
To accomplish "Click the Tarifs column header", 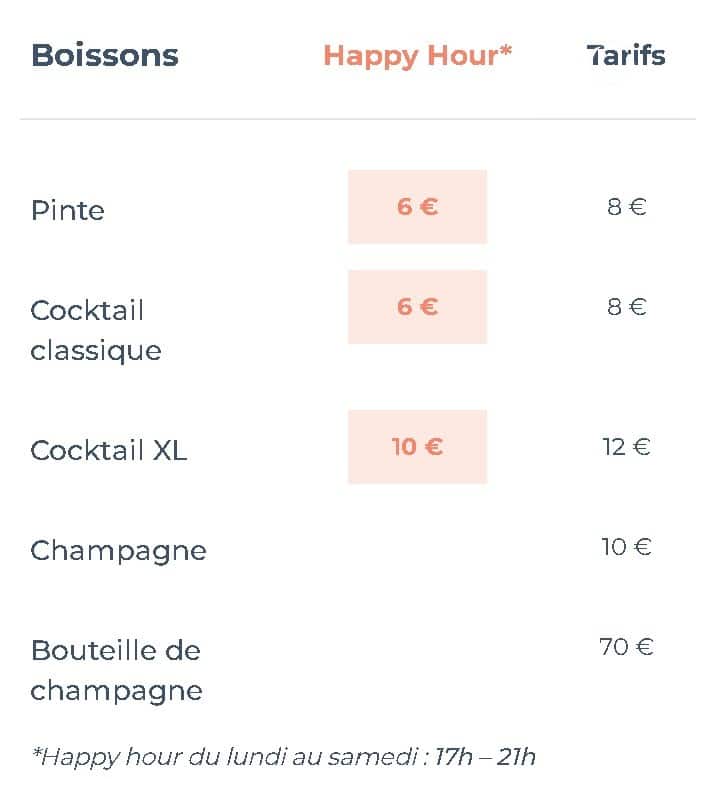I will point(626,55).
